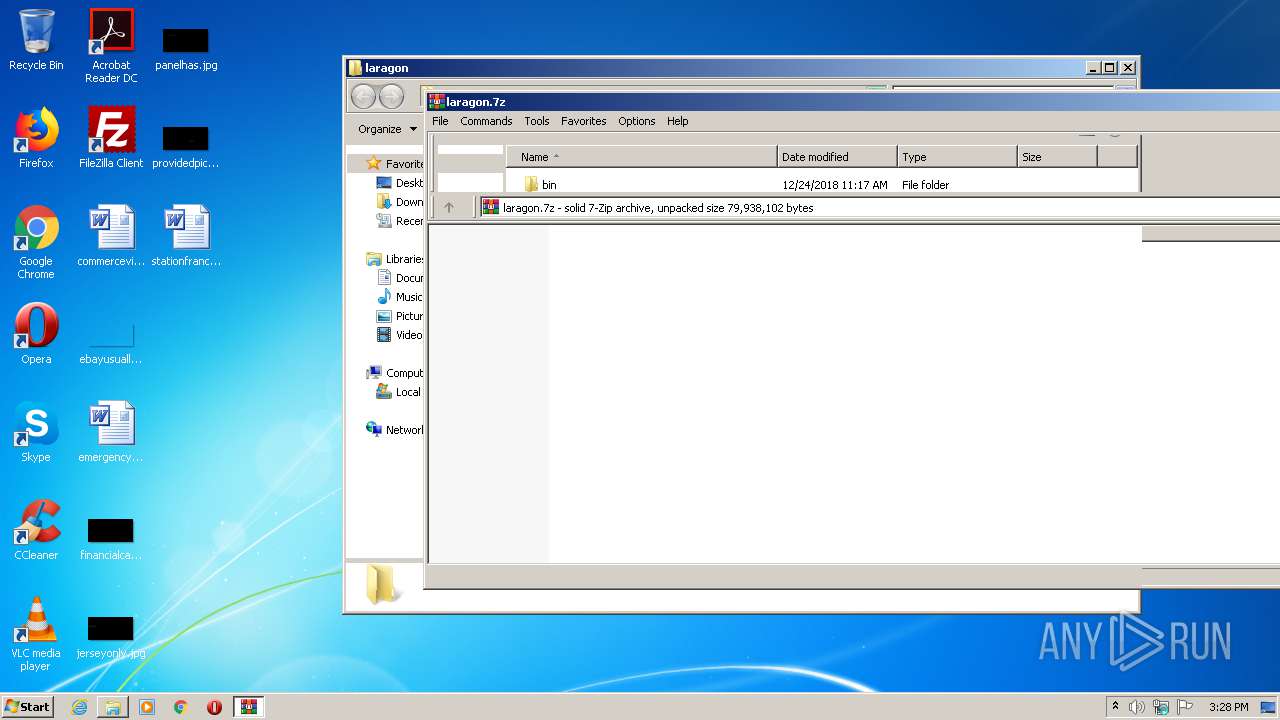
Task: Launch VLC media player shortcut
Action: (36, 634)
